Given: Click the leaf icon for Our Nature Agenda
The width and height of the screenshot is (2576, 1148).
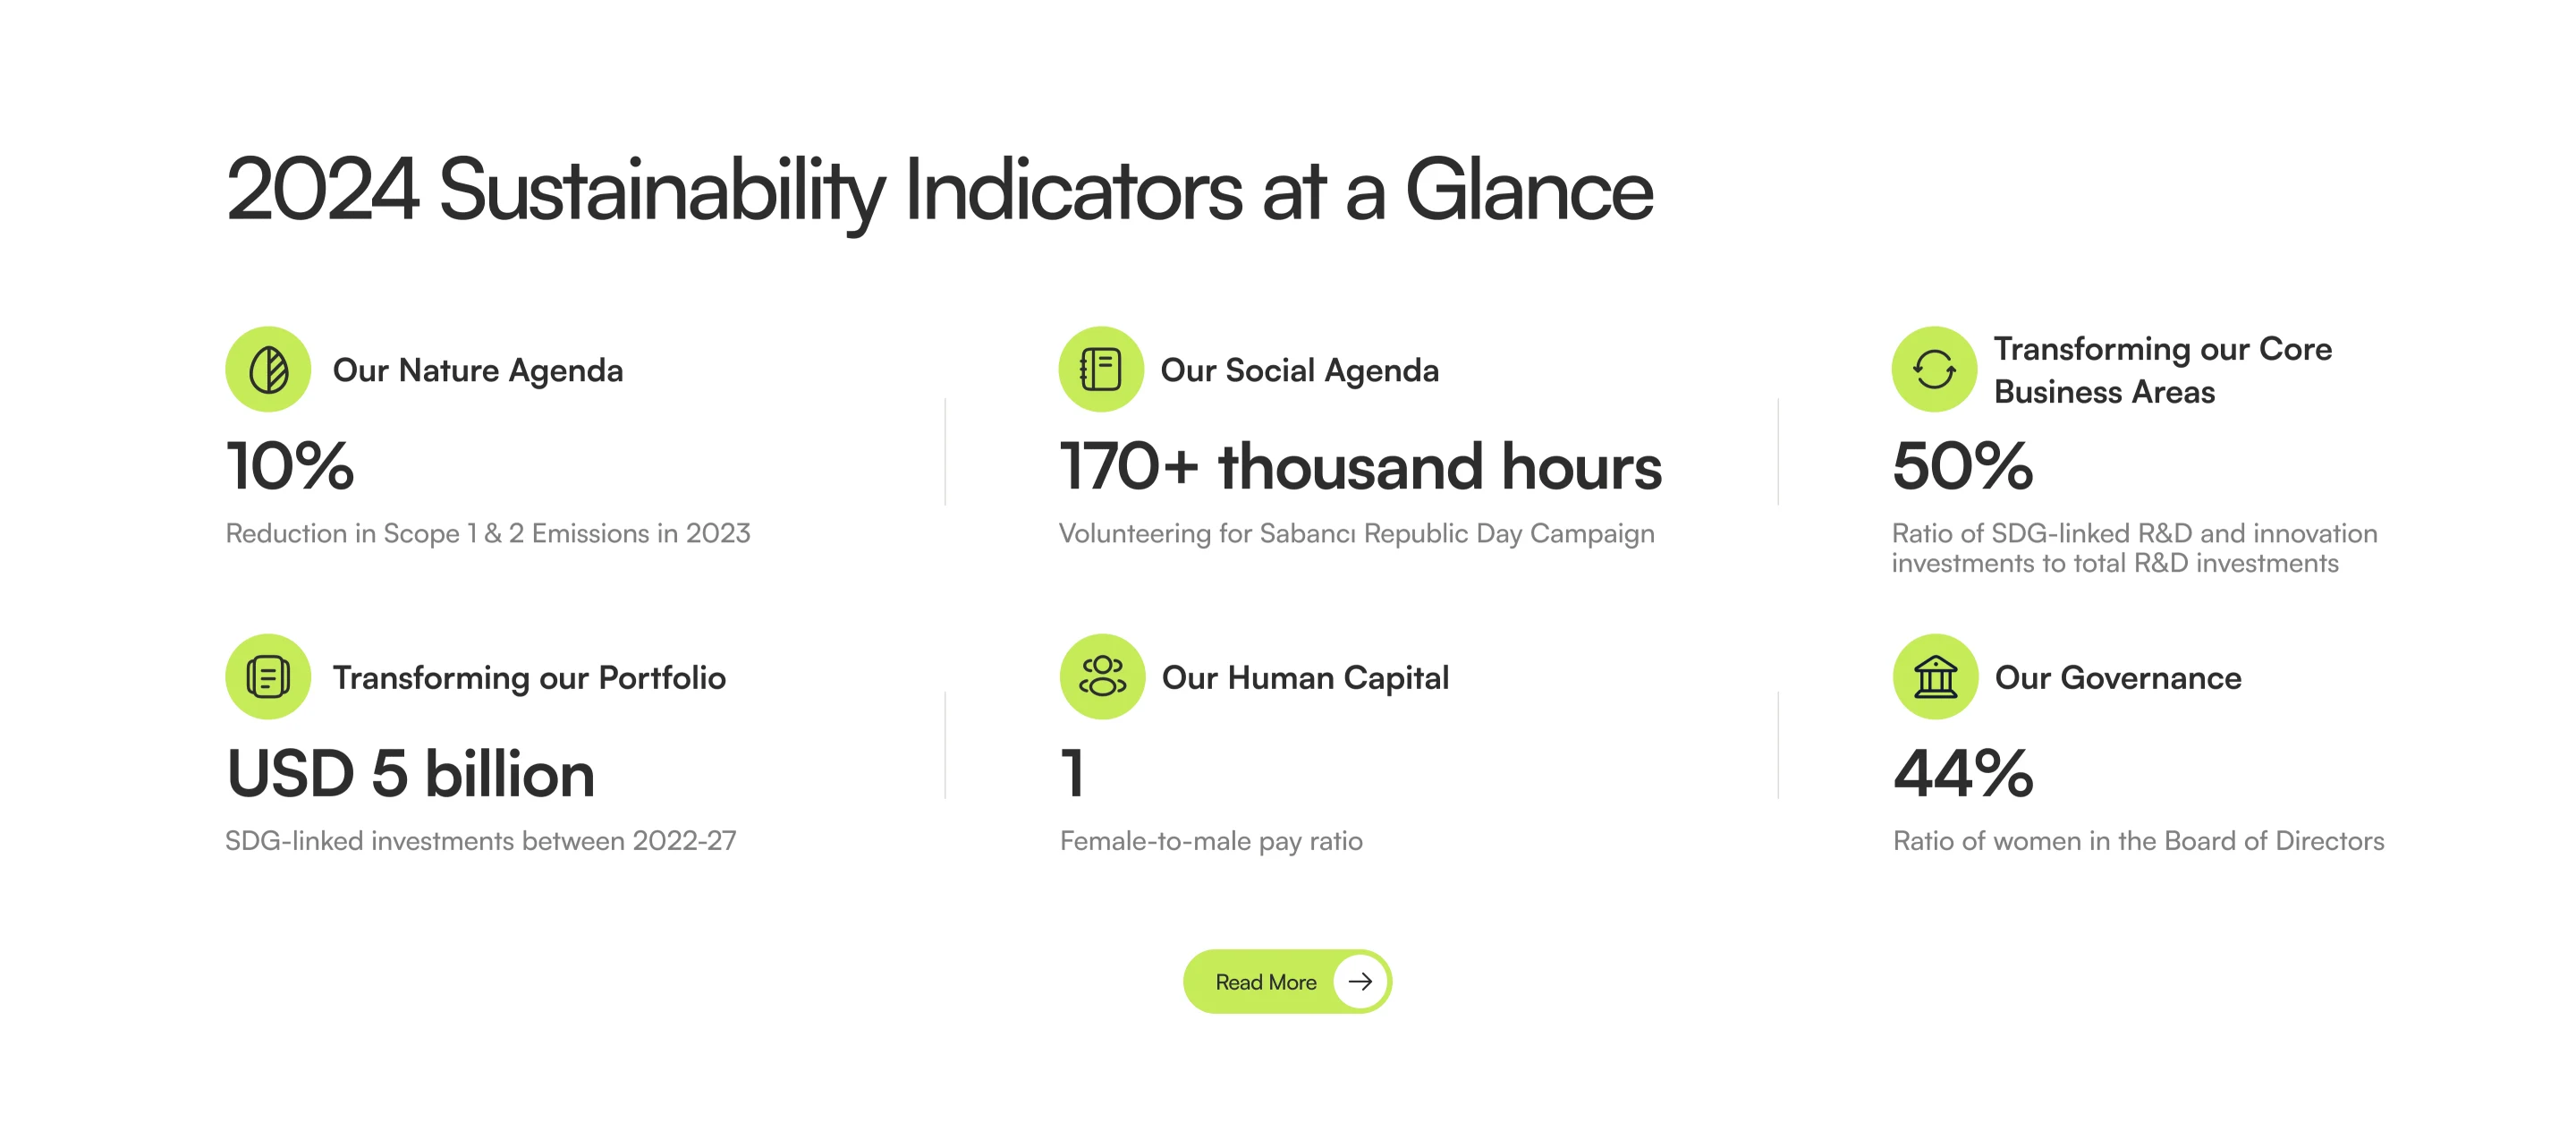Looking at the screenshot, I should point(268,370).
